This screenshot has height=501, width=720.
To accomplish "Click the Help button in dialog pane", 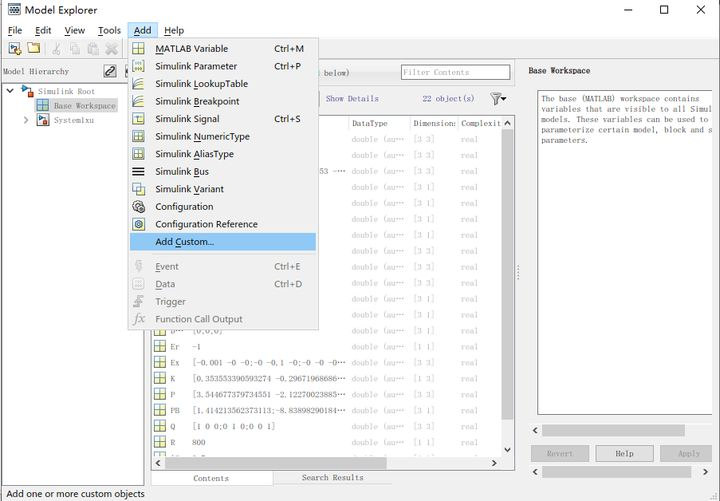I will 624,454.
